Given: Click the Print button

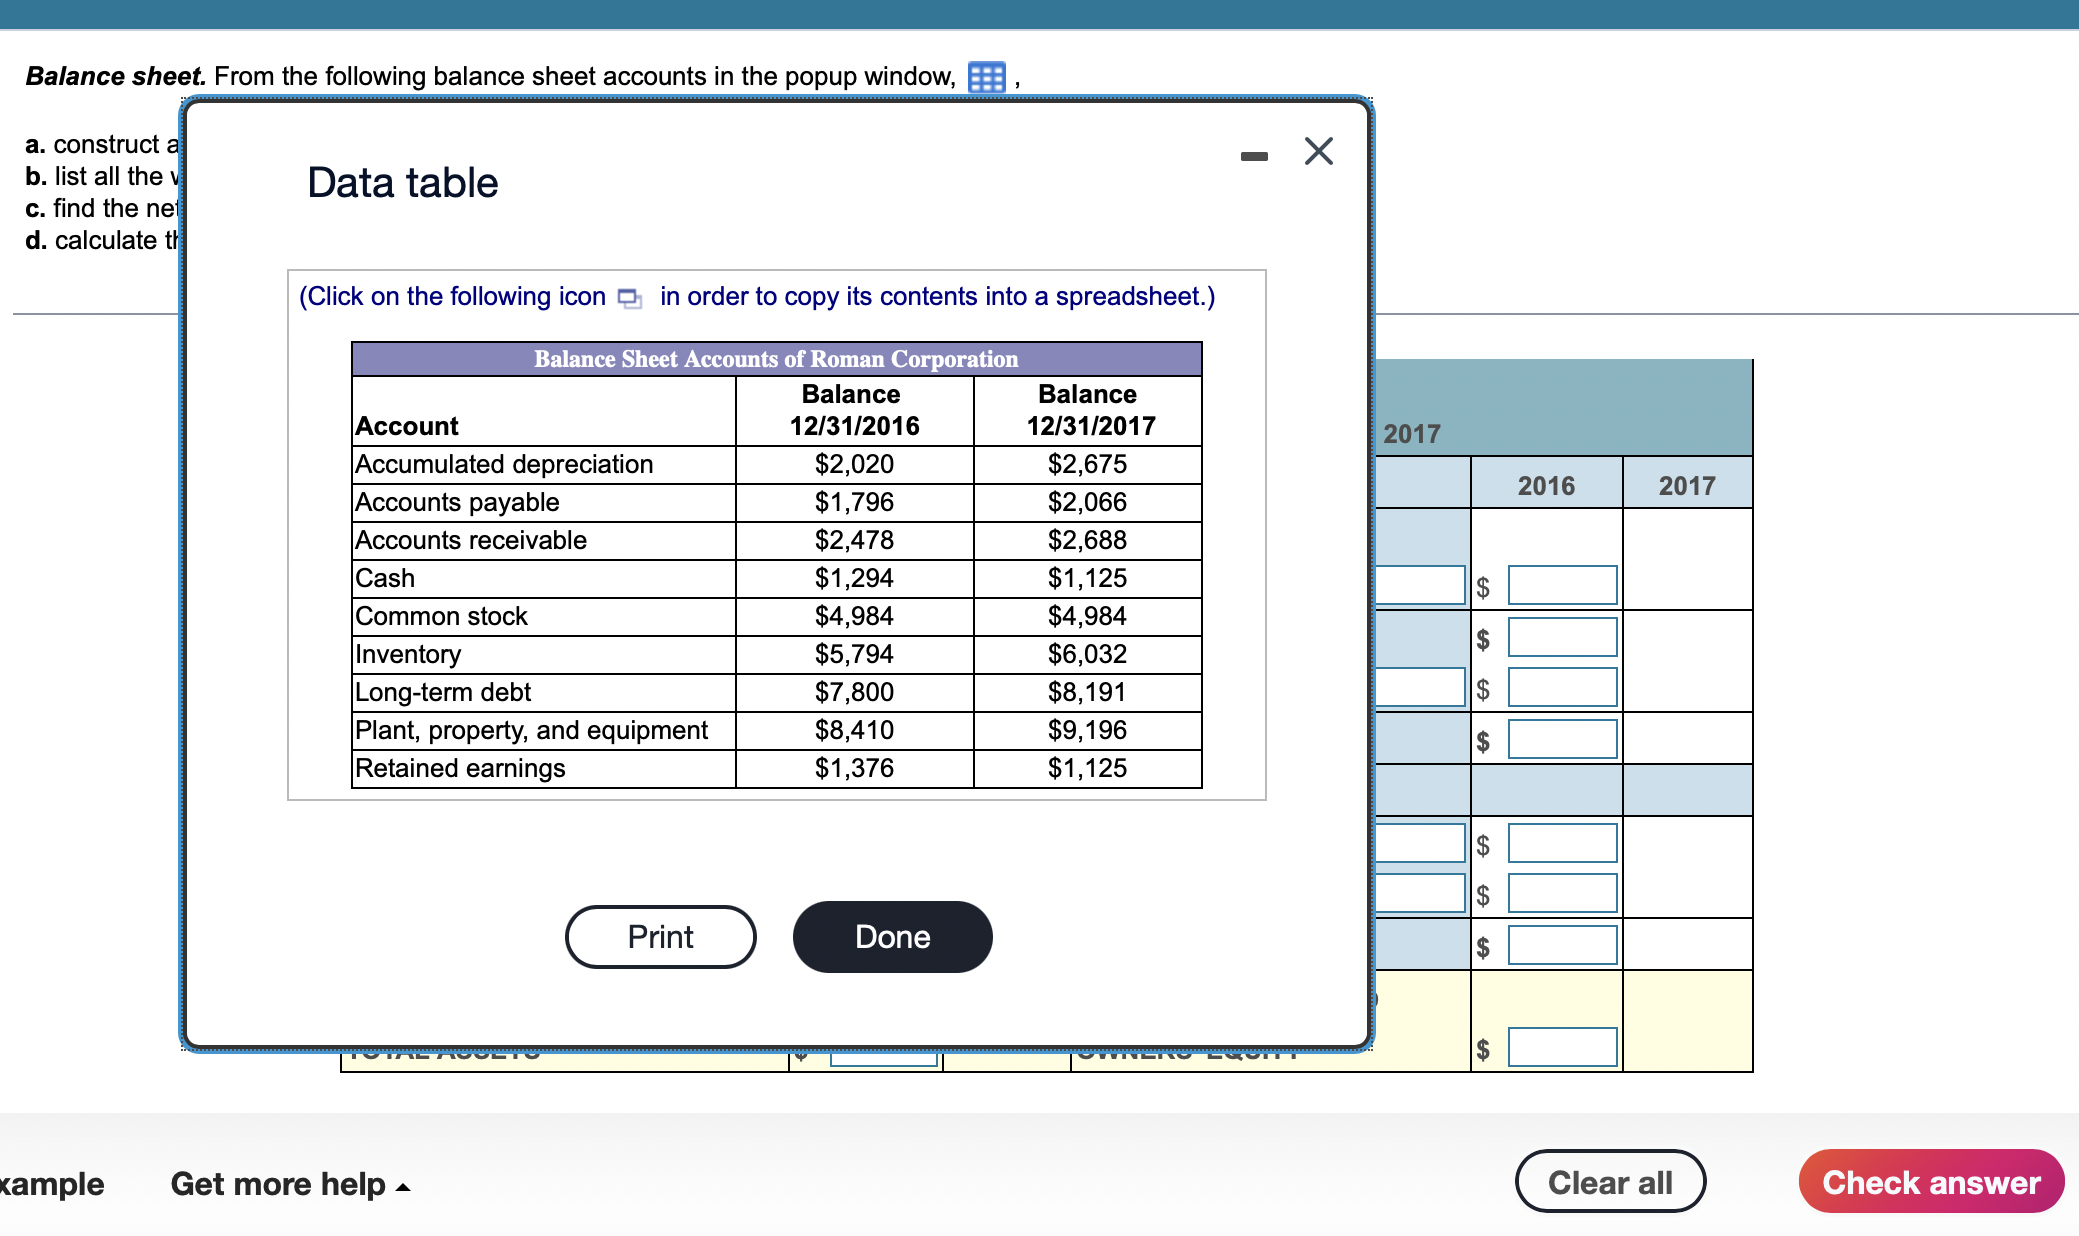Looking at the screenshot, I should (x=661, y=937).
